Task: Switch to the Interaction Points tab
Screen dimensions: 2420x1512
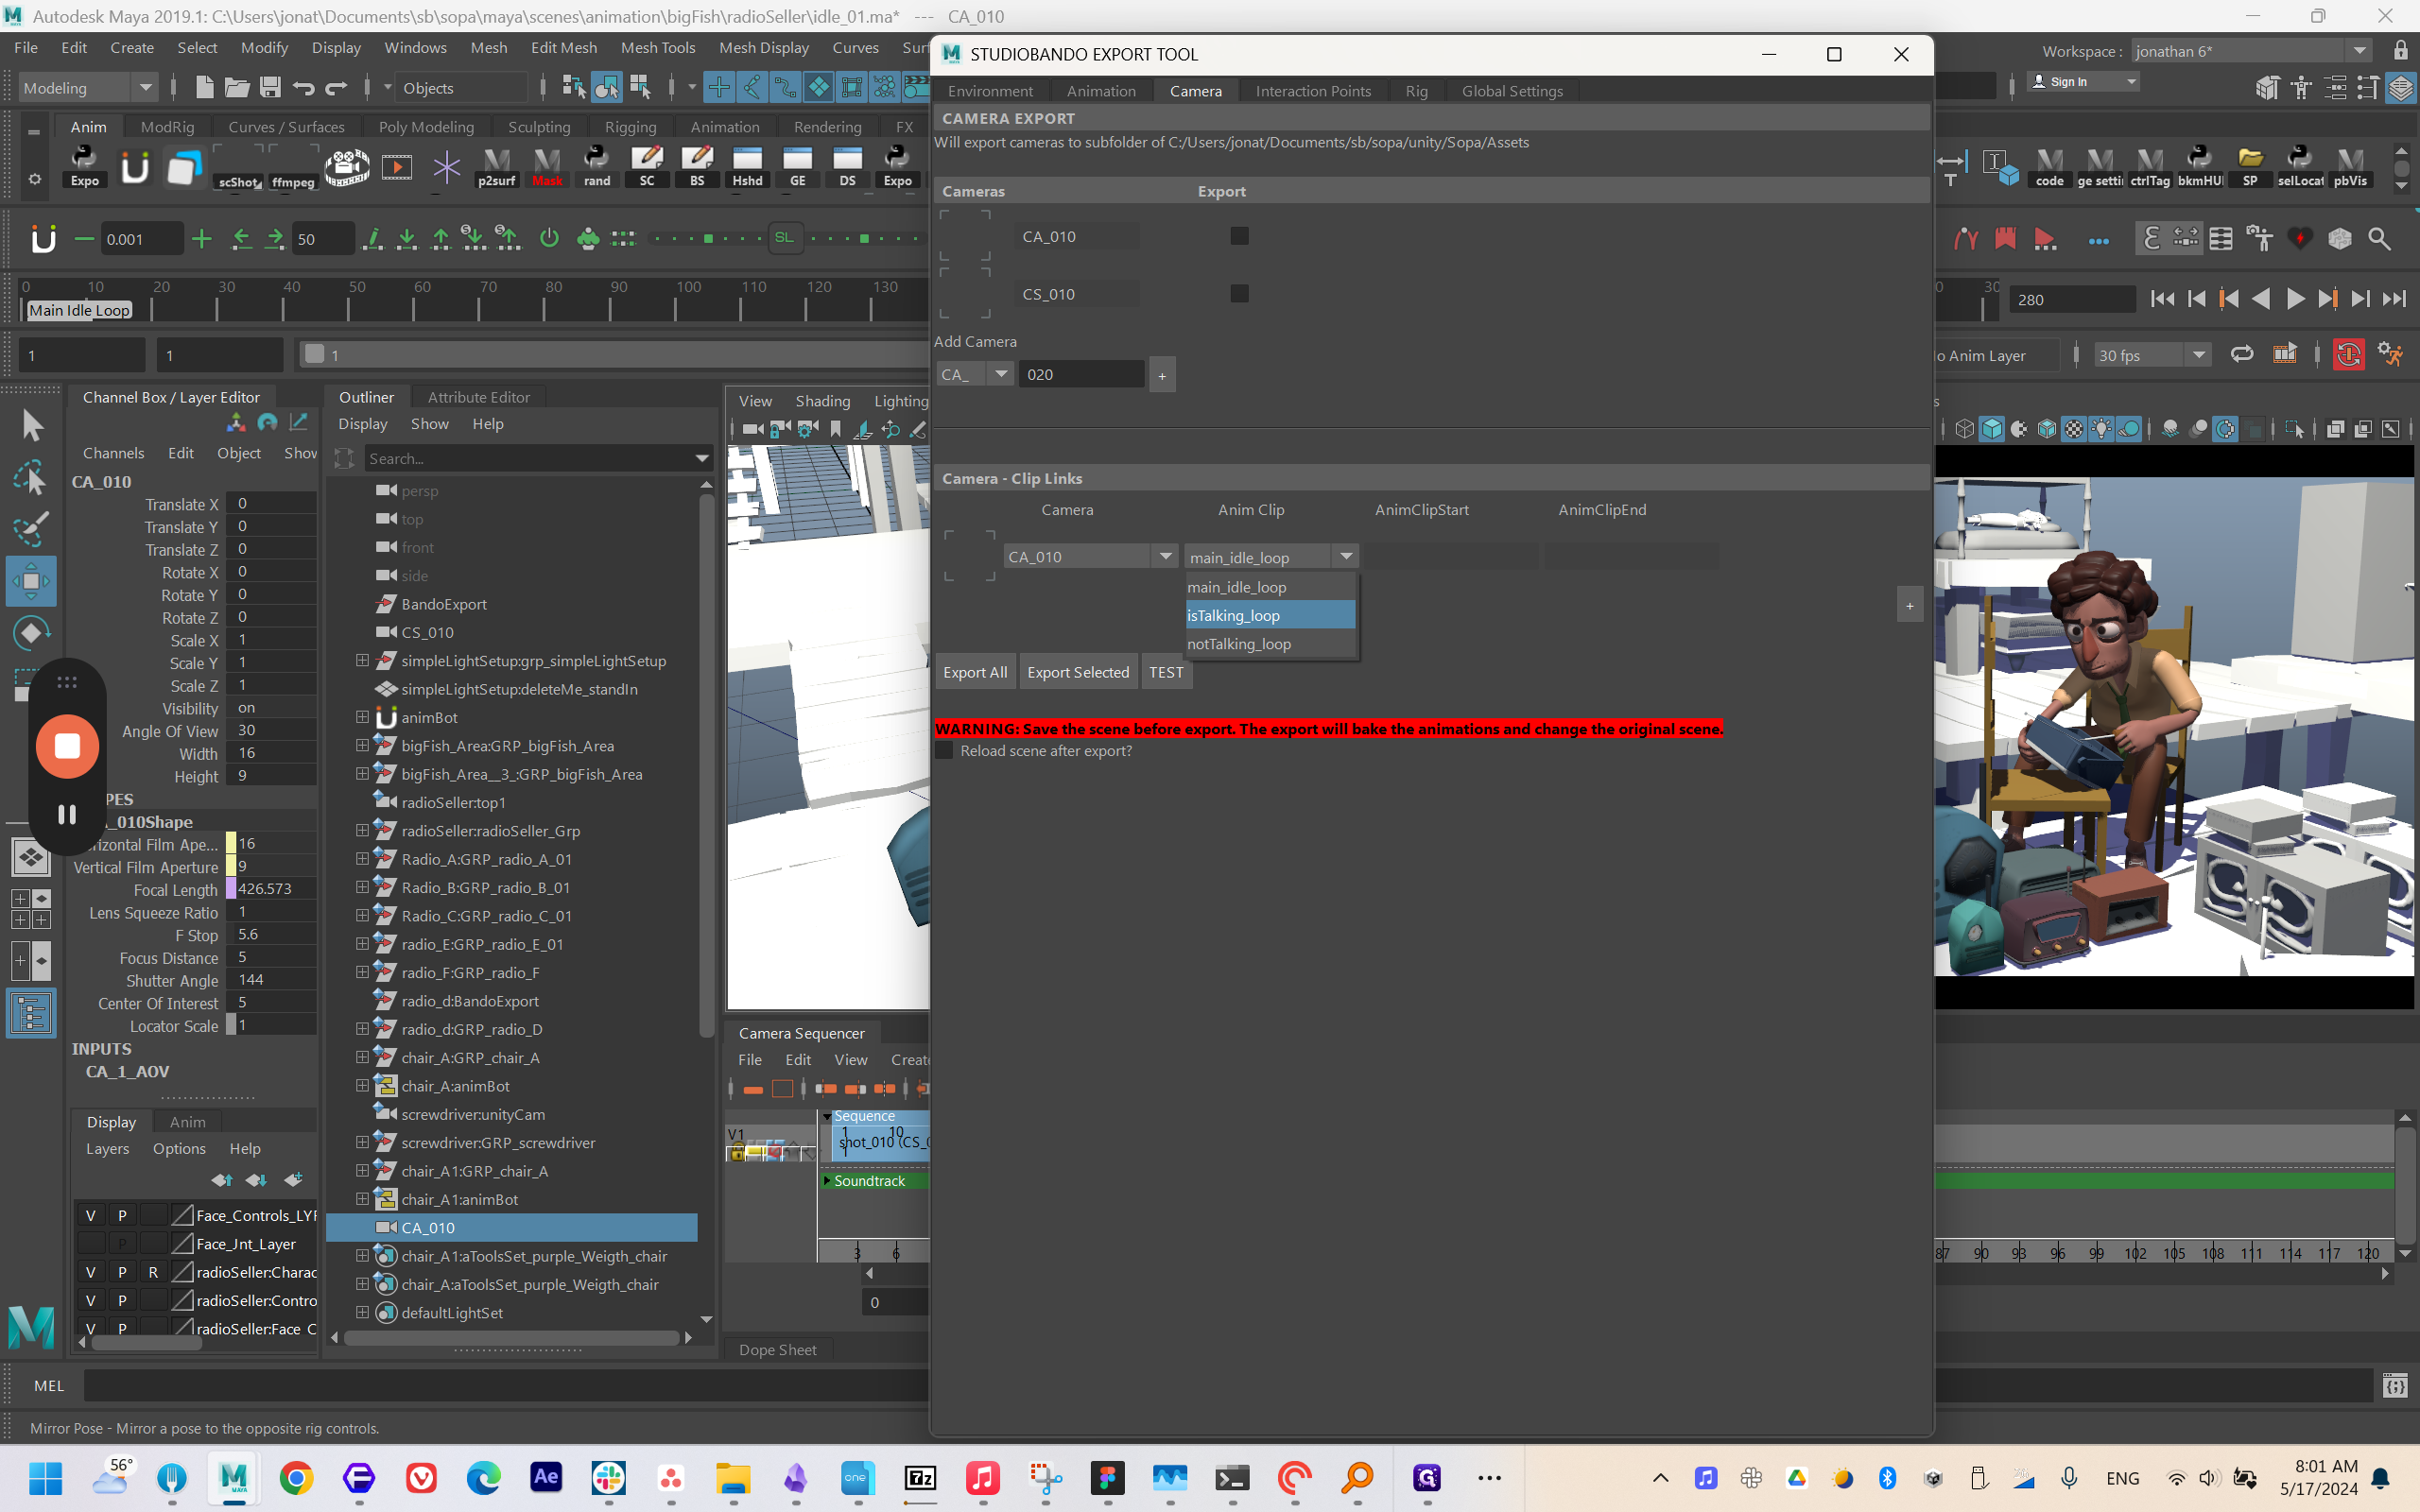Action: click(1312, 91)
